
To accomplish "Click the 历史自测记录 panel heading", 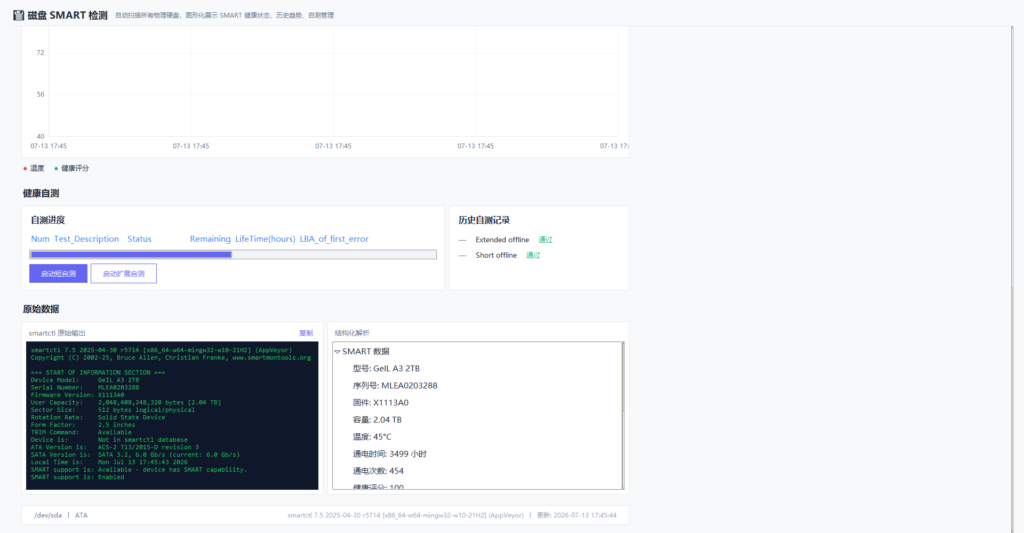I will pos(484,220).
